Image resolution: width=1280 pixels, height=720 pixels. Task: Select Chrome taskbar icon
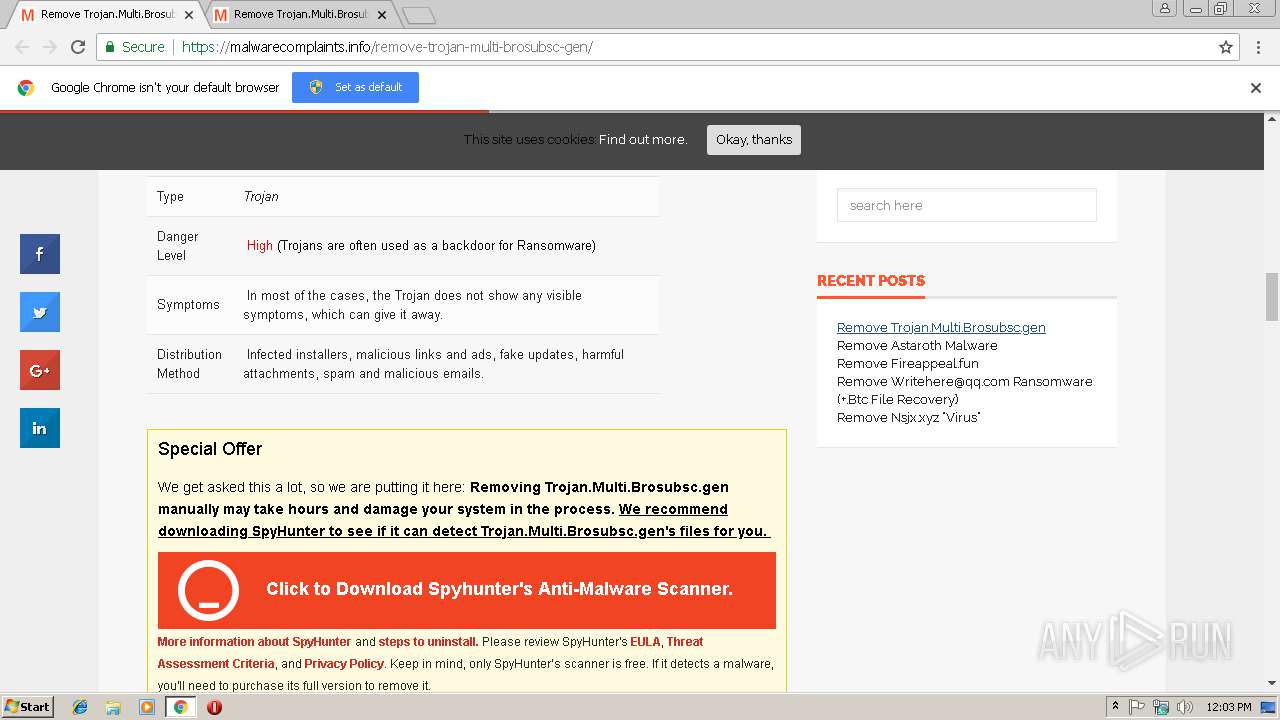[x=180, y=707]
